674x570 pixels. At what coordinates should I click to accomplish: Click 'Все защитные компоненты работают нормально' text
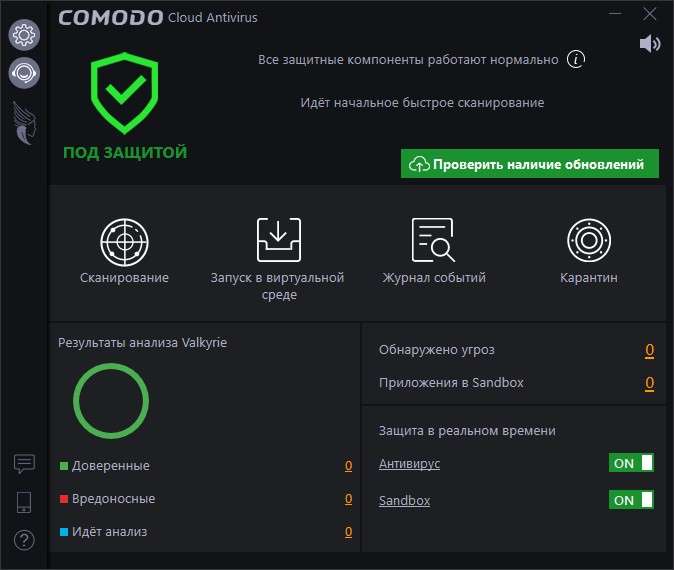click(x=408, y=60)
